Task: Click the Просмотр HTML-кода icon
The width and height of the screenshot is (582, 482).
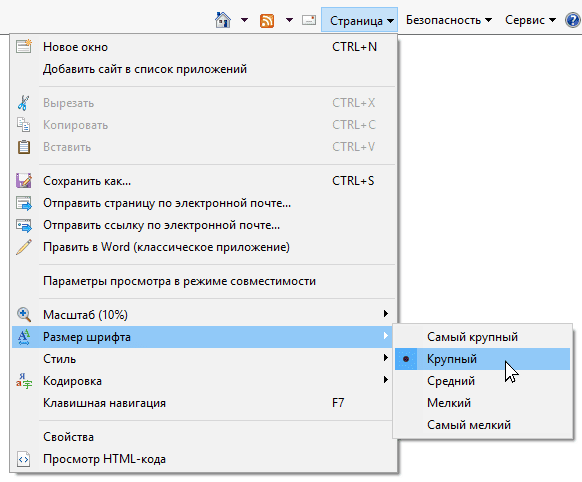Action: point(23,459)
